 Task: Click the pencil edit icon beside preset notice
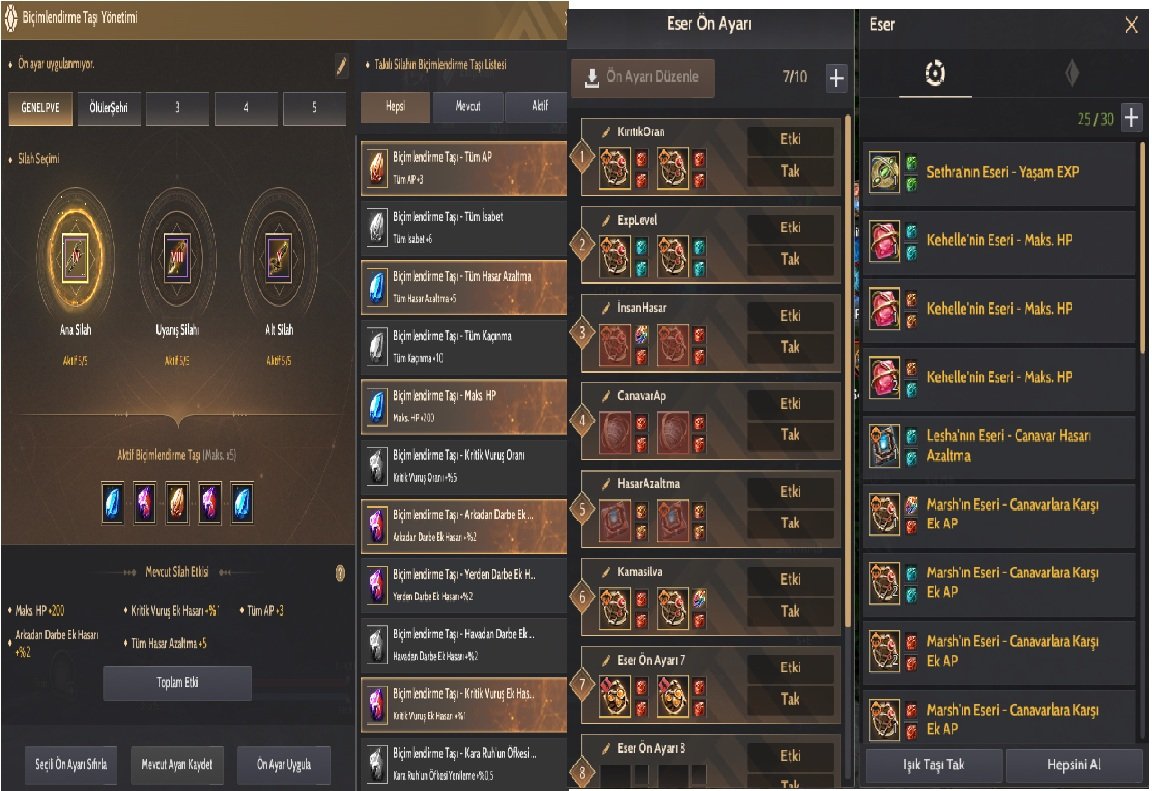click(x=341, y=65)
